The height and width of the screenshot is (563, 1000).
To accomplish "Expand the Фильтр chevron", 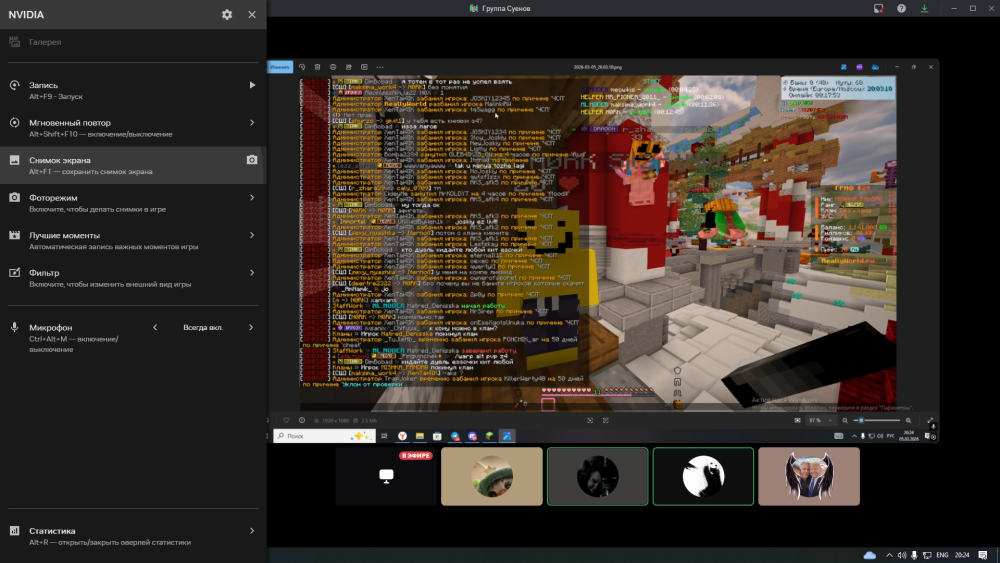I will (252, 273).
